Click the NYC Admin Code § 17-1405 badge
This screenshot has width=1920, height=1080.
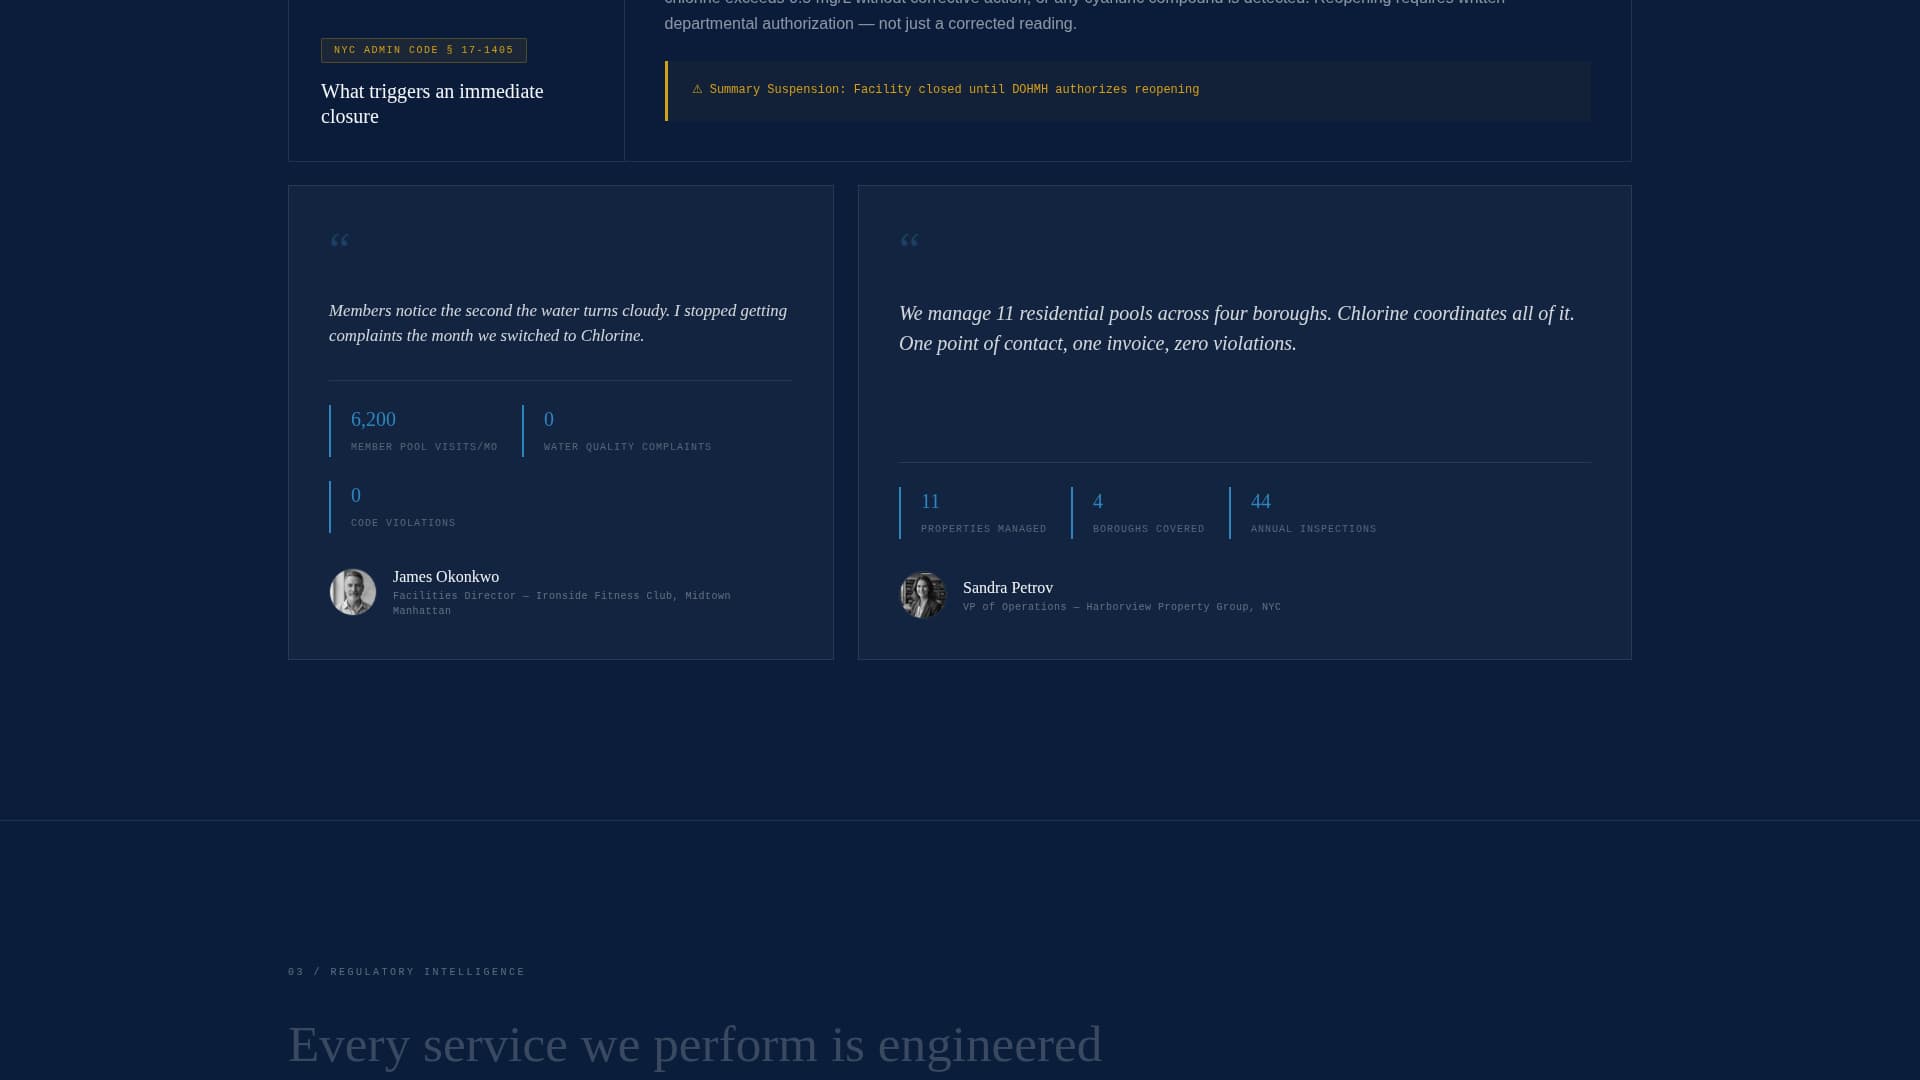[x=424, y=50]
